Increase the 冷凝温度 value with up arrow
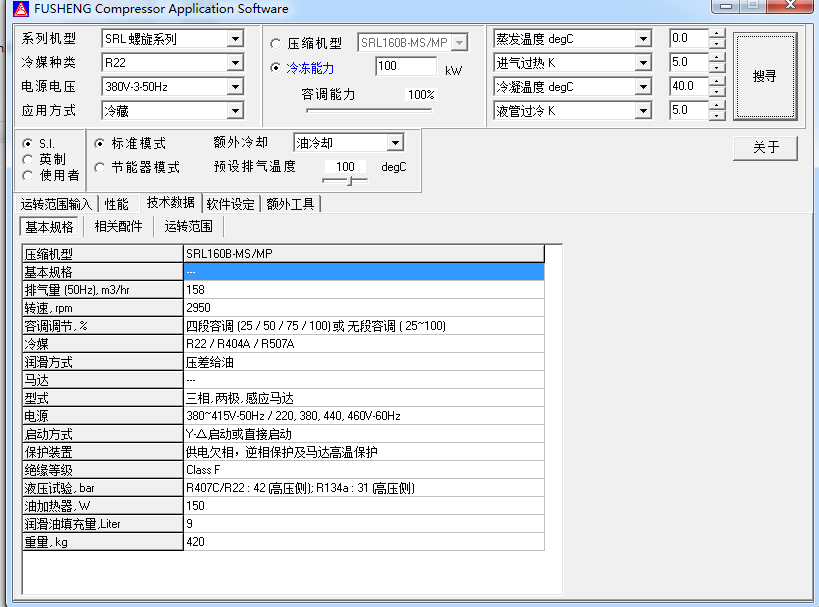Screen dimensions: 819x607 coord(717,81)
